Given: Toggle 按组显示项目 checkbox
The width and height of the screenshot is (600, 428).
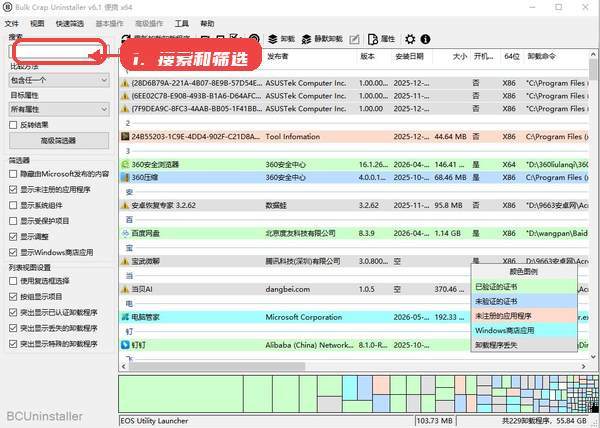Looking at the screenshot, I should point(13,297).
